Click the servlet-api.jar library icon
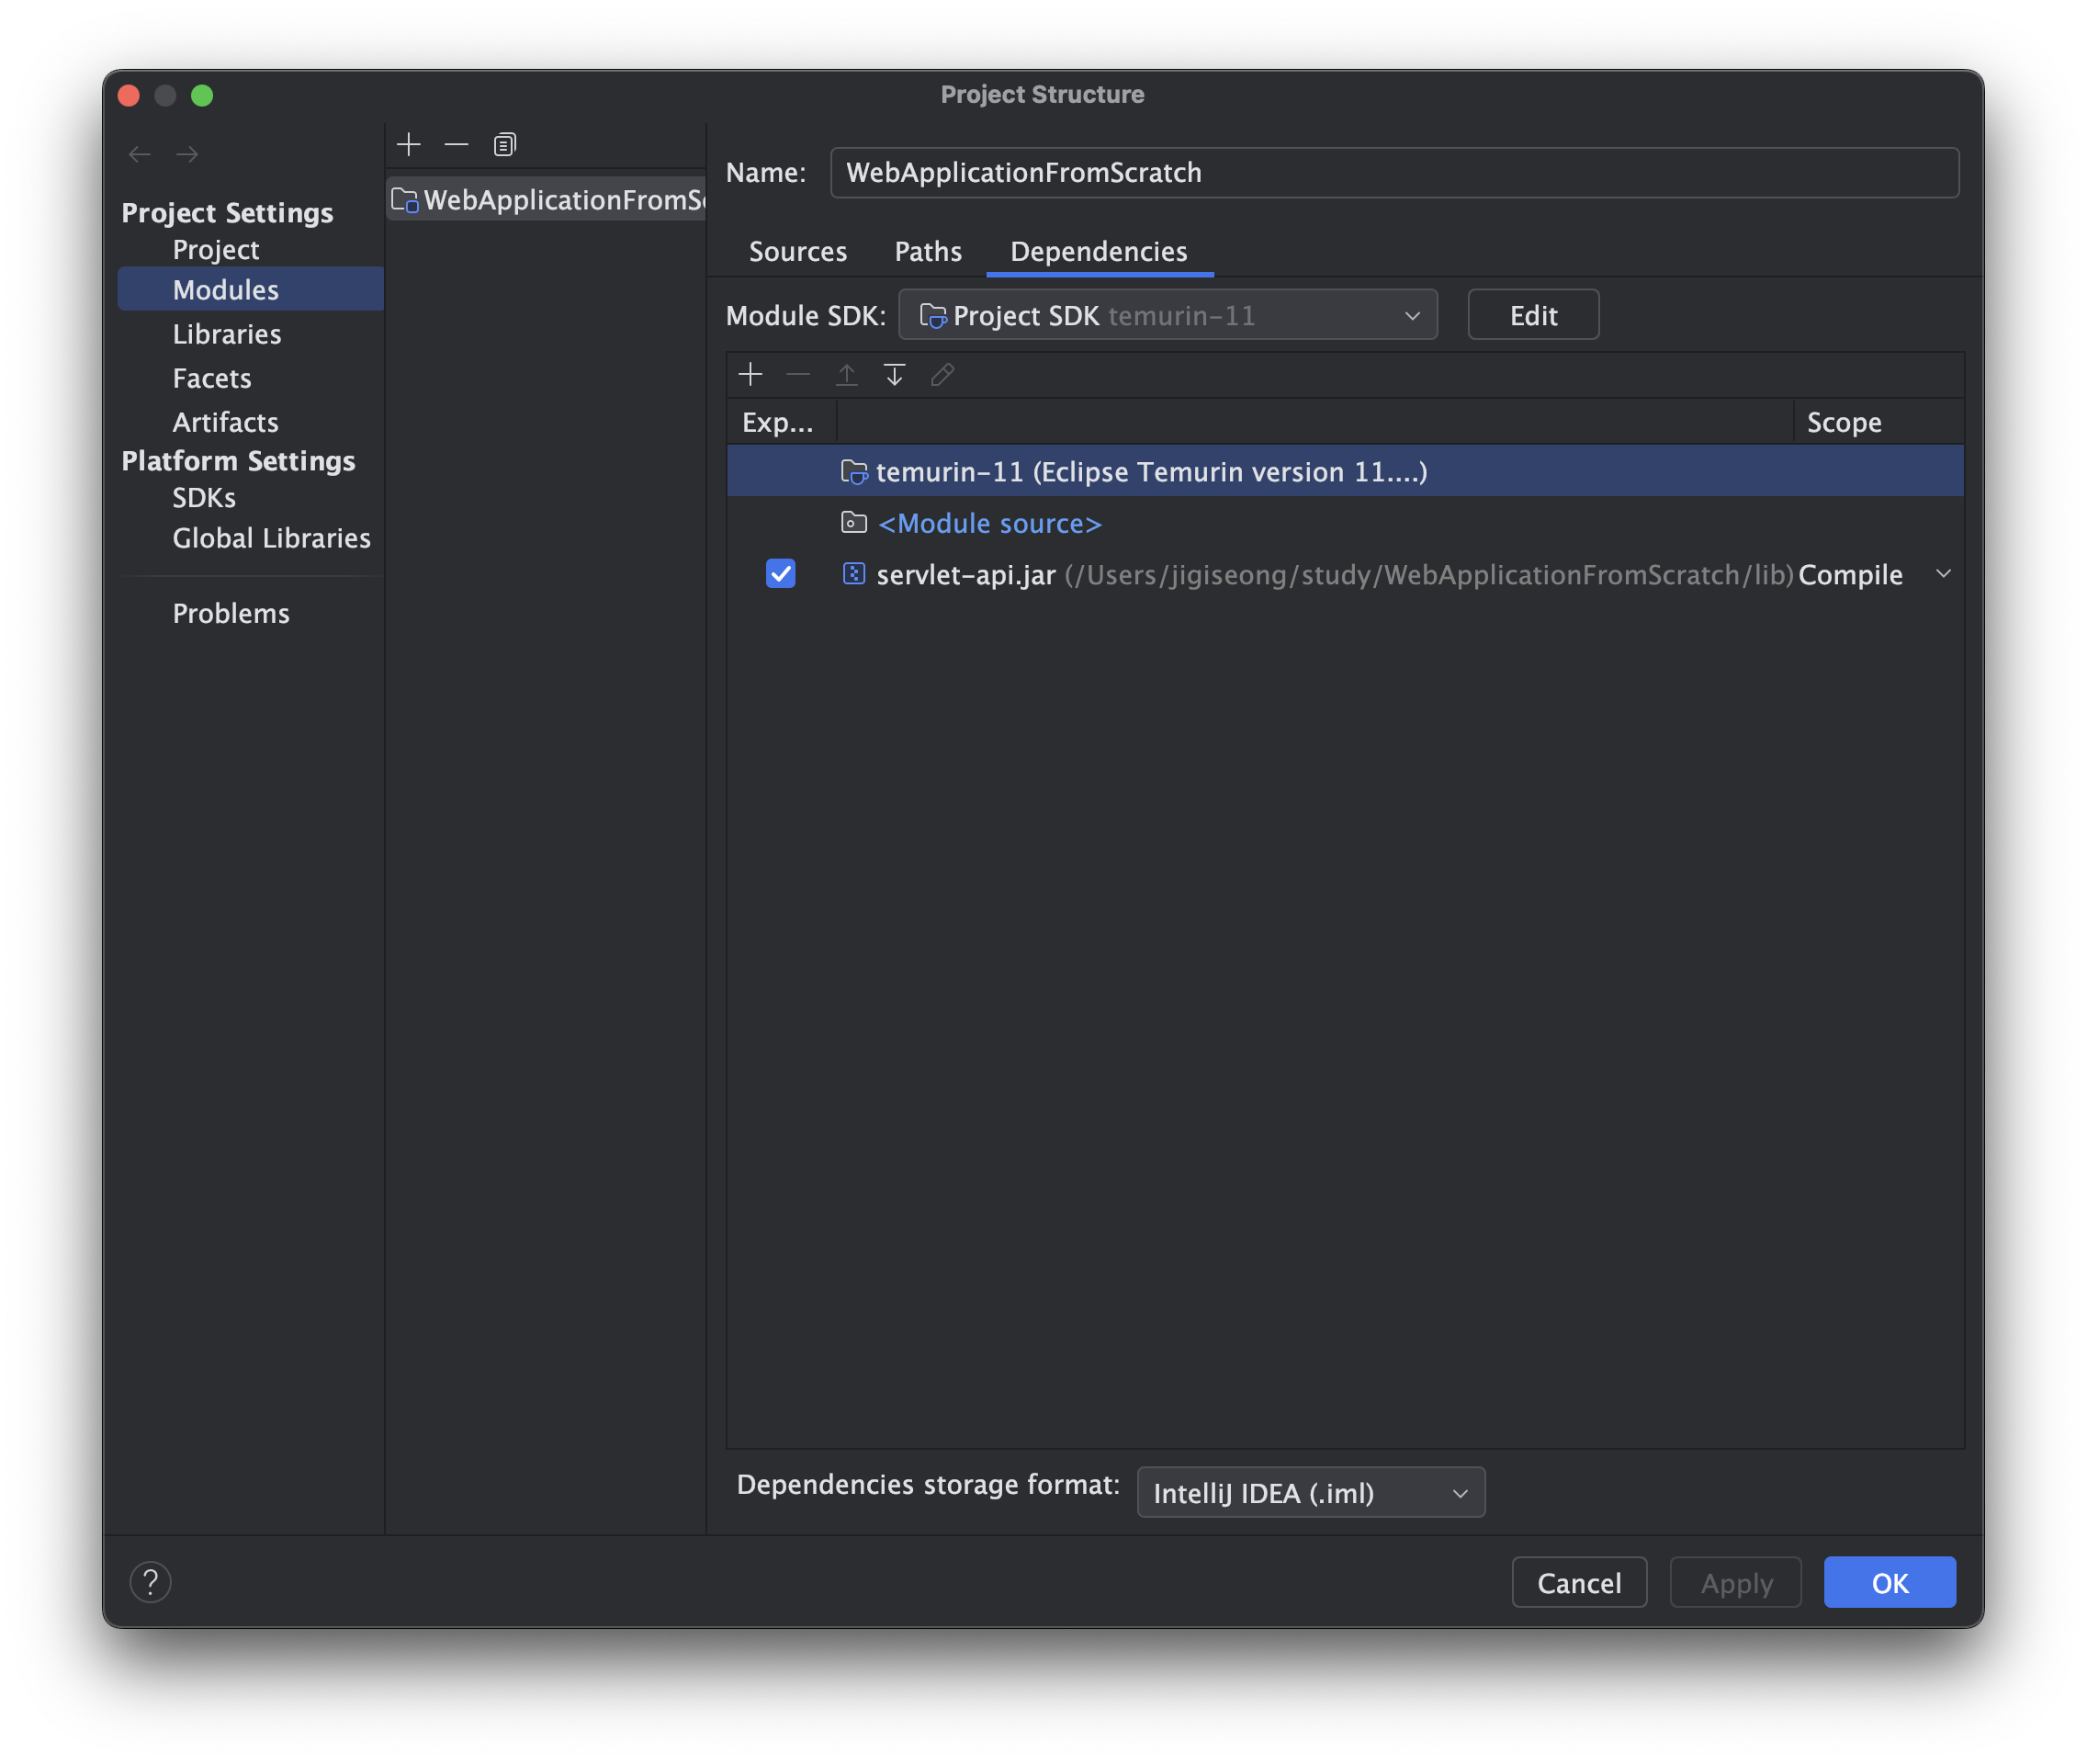This screenshot has width=2087, height=1764. (x=853, y=573)
